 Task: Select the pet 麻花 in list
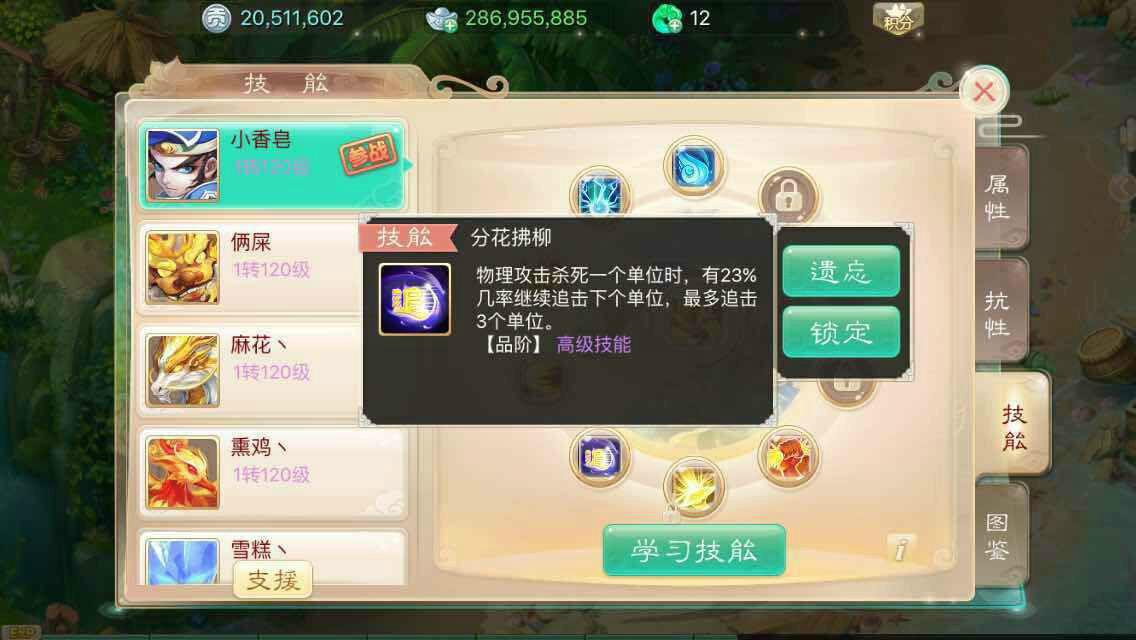[272, 370]
